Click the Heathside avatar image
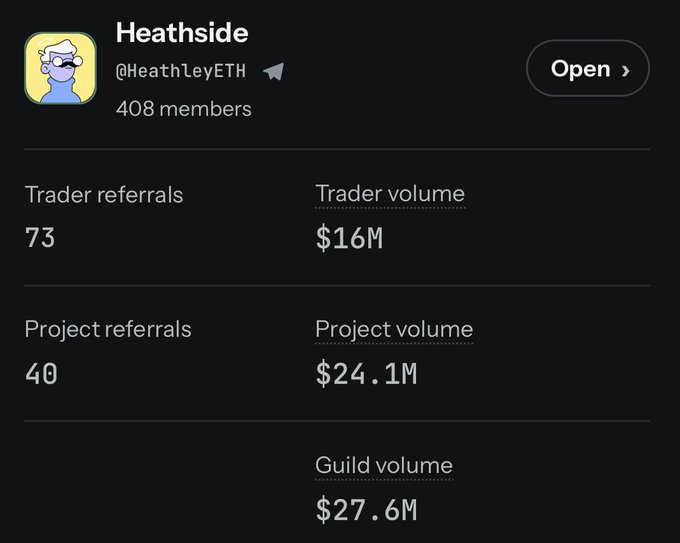Viewport: 680px width, 543px height. 60,68
